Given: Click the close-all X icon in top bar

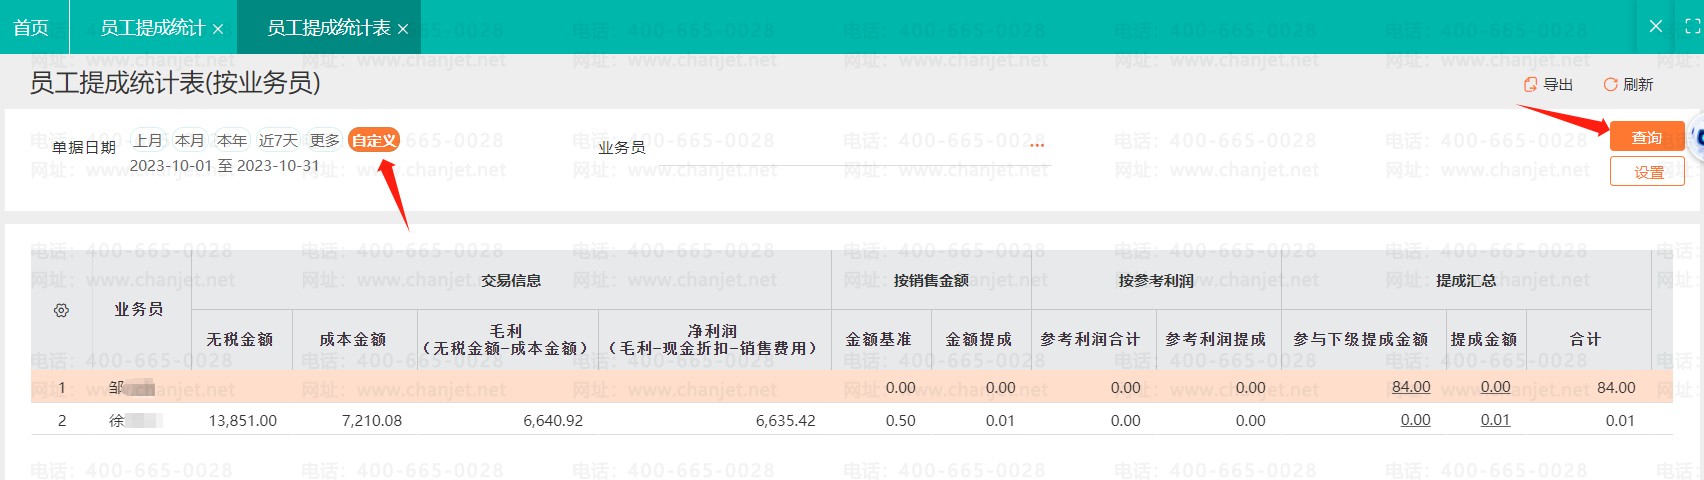Looking at the screenshot, I should coord(1656,27).
